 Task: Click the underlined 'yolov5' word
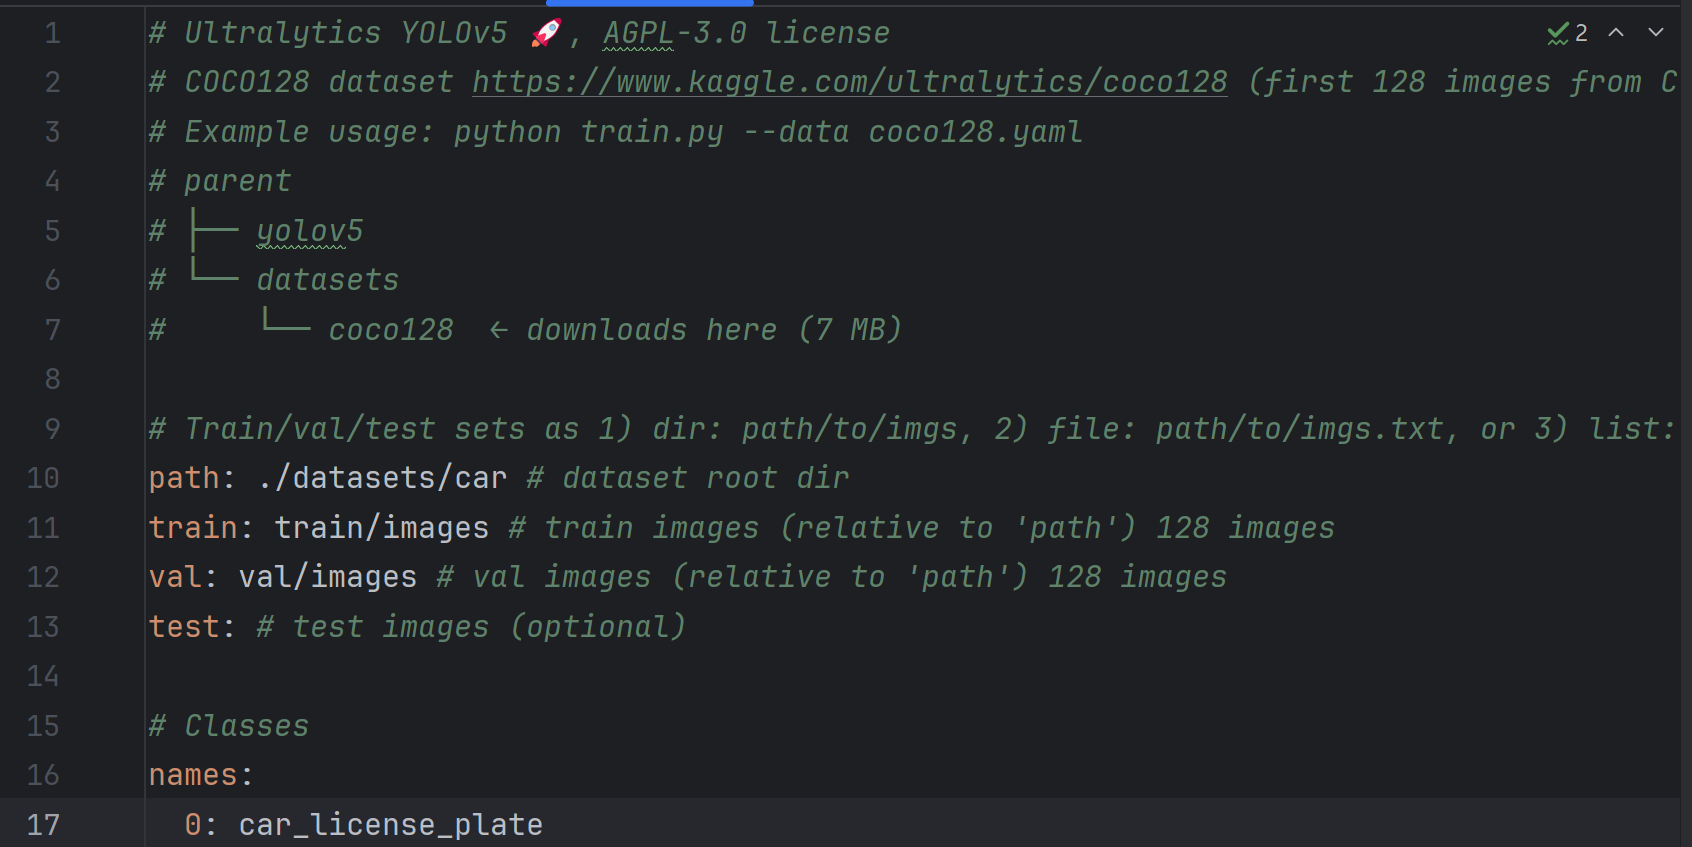coord(310,231)
